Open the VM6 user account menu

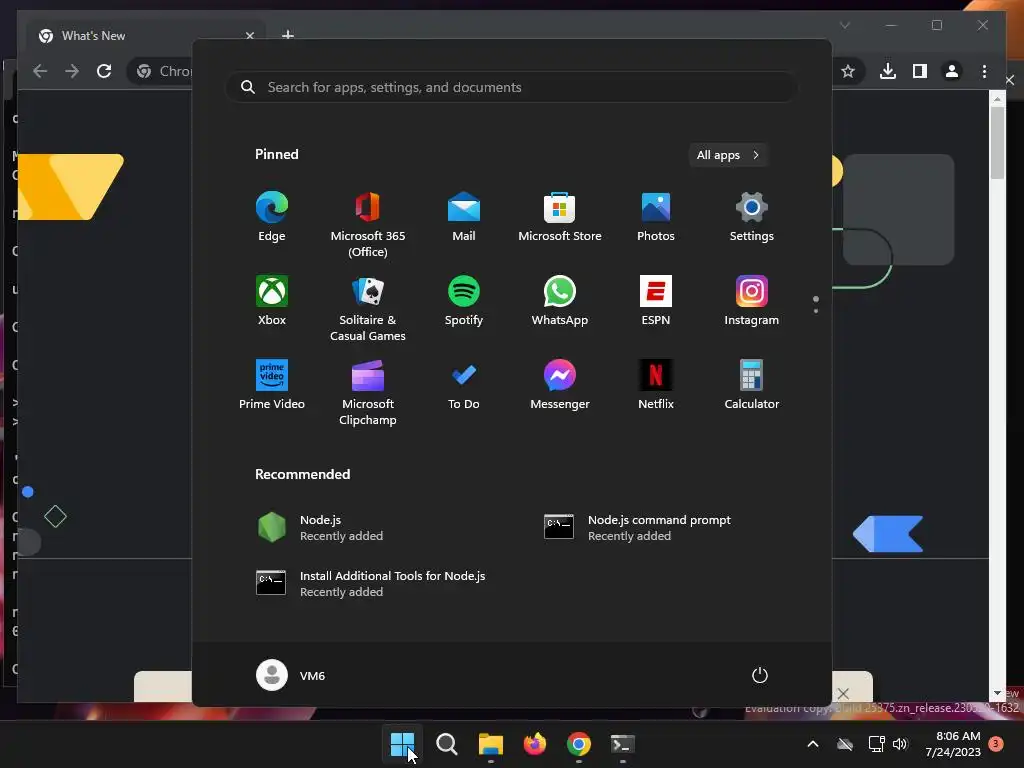pos(291,675)
